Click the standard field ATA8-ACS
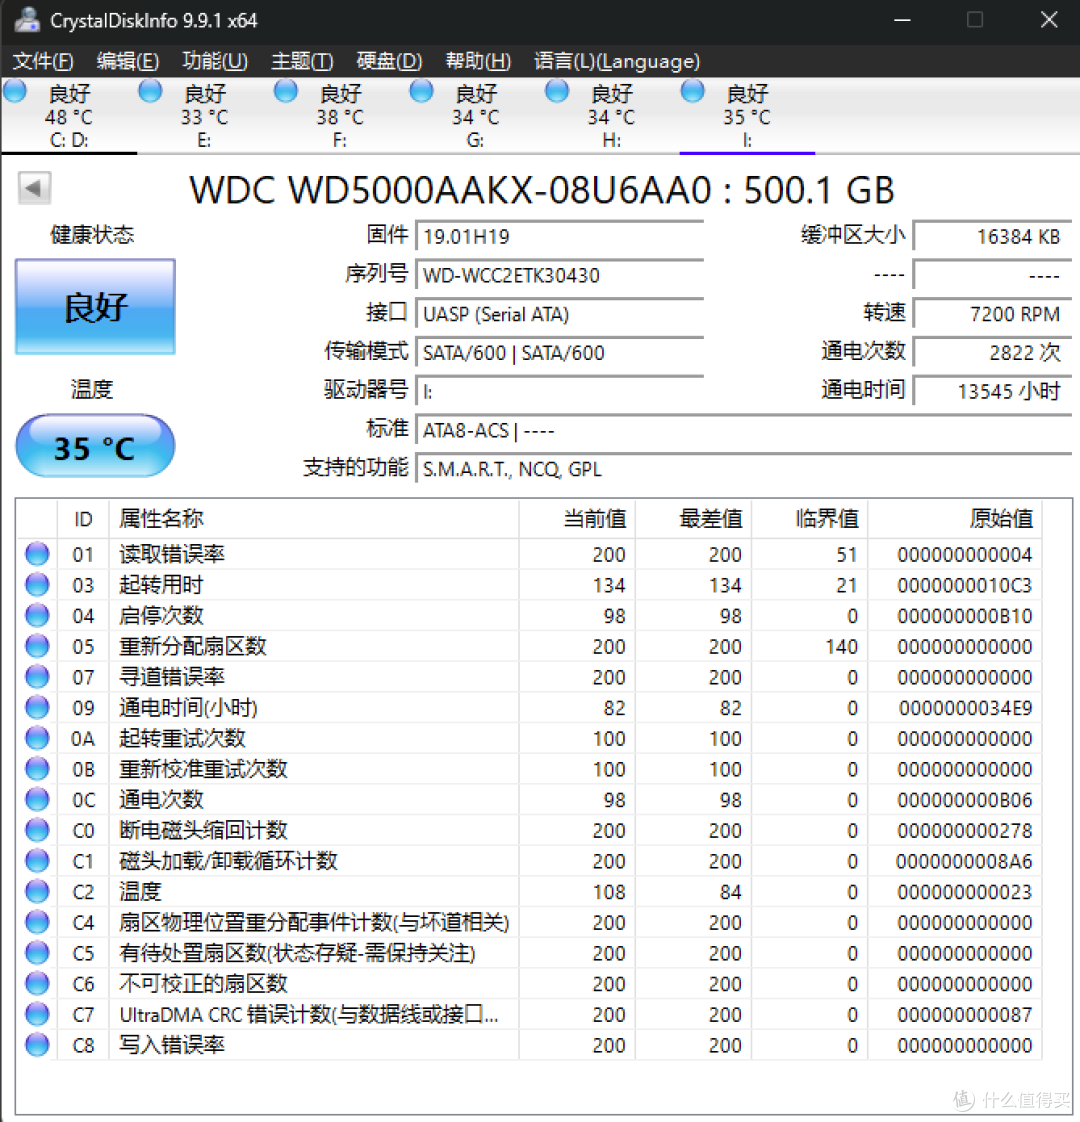The height and width of the screenshot is (1122, 1080). click(744, 430)
